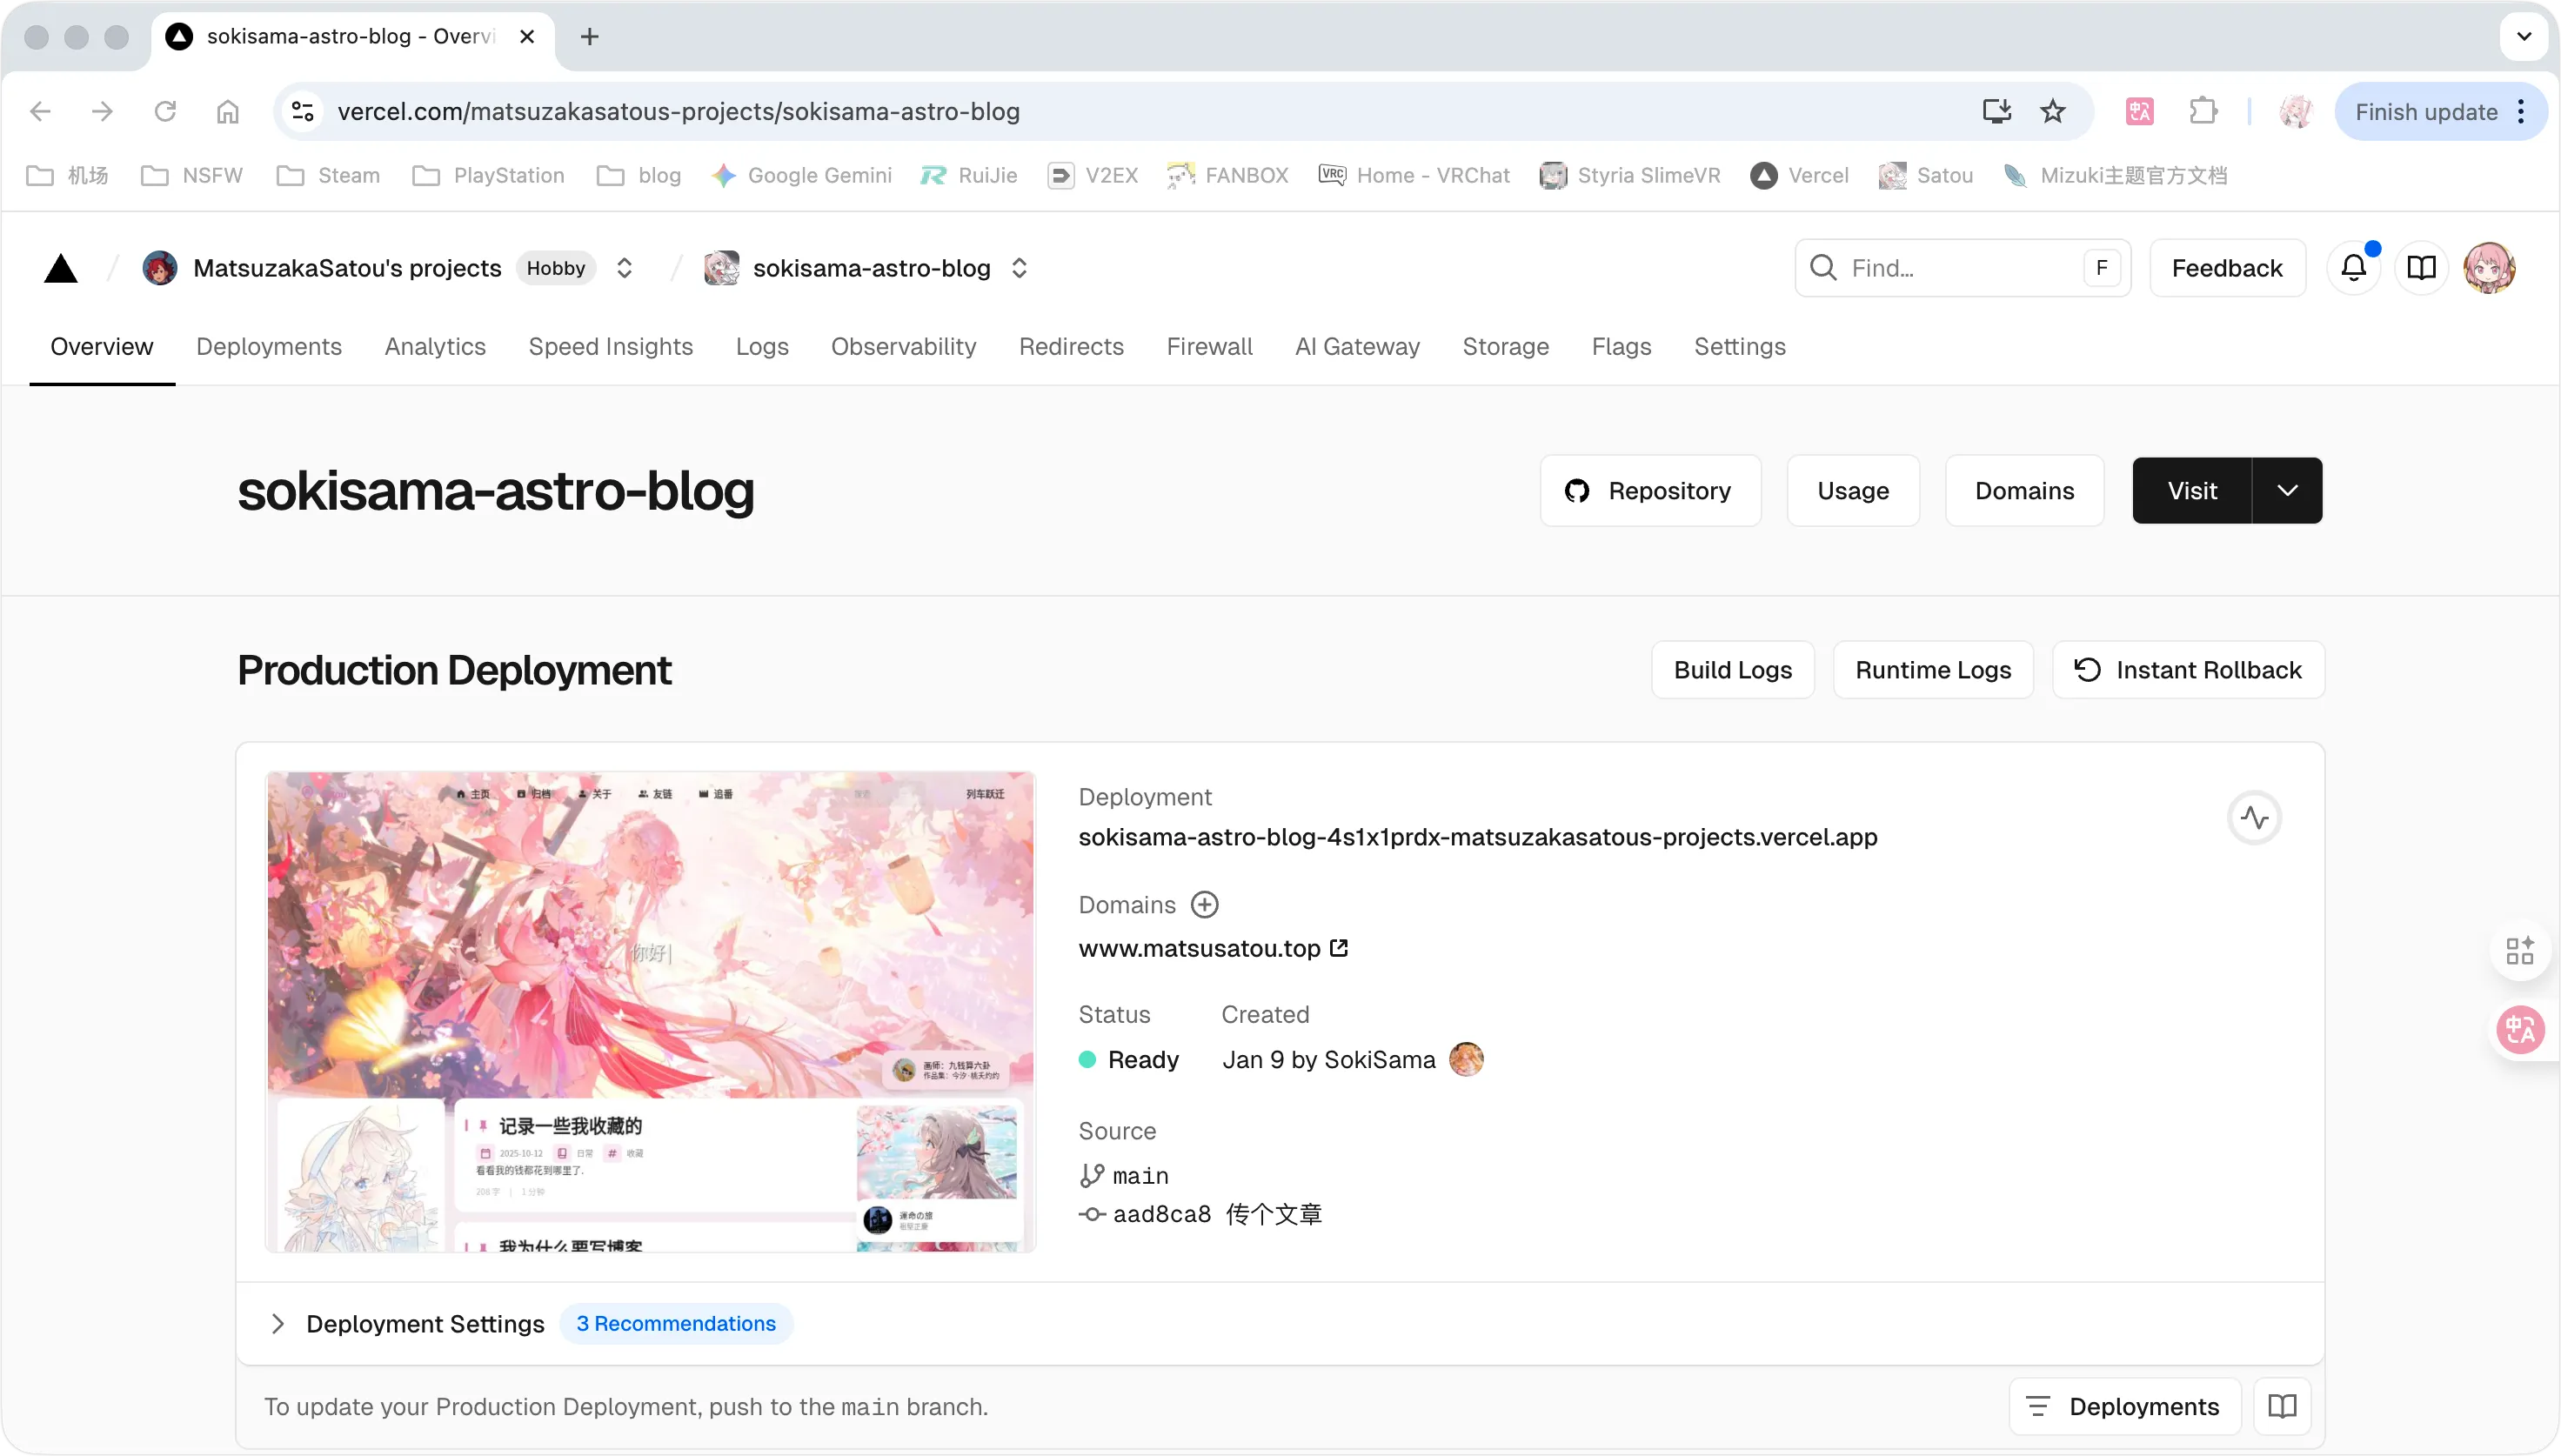Bookmark this page with the star icon
Image resolution: width=2561 pixels, height=1456 pixels.
coord(2053,112)
